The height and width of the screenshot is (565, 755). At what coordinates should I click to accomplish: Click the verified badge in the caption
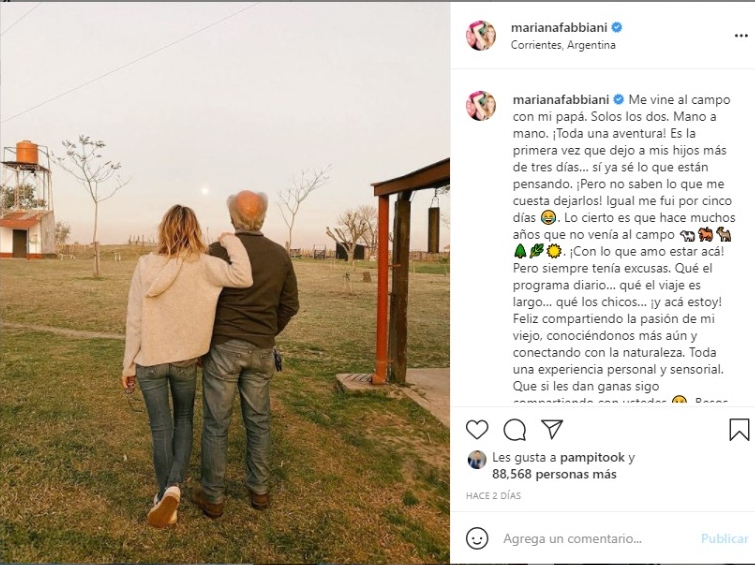coord(619,100)
